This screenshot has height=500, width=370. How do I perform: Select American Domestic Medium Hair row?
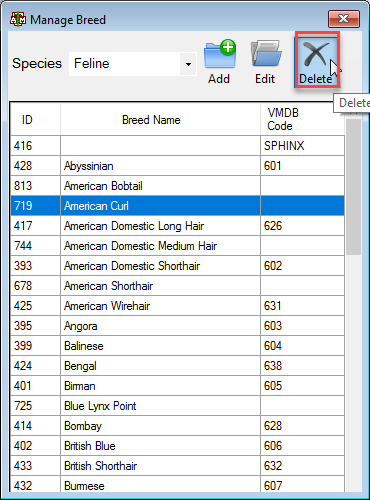178,246
